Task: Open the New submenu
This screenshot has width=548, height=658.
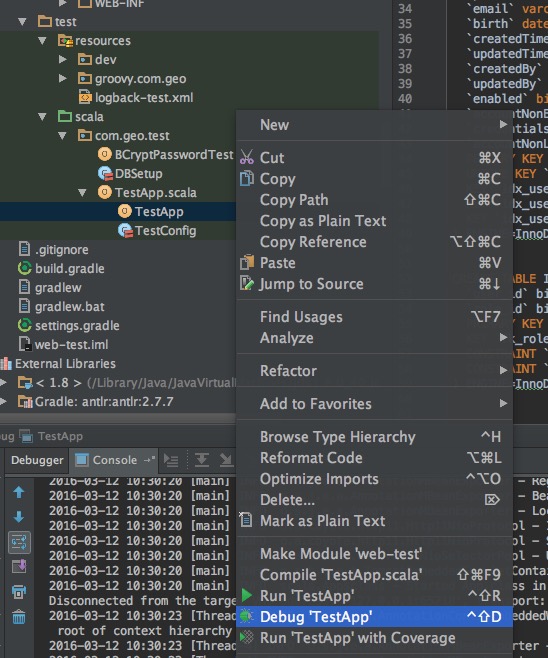Action: [x=374, y=125]
